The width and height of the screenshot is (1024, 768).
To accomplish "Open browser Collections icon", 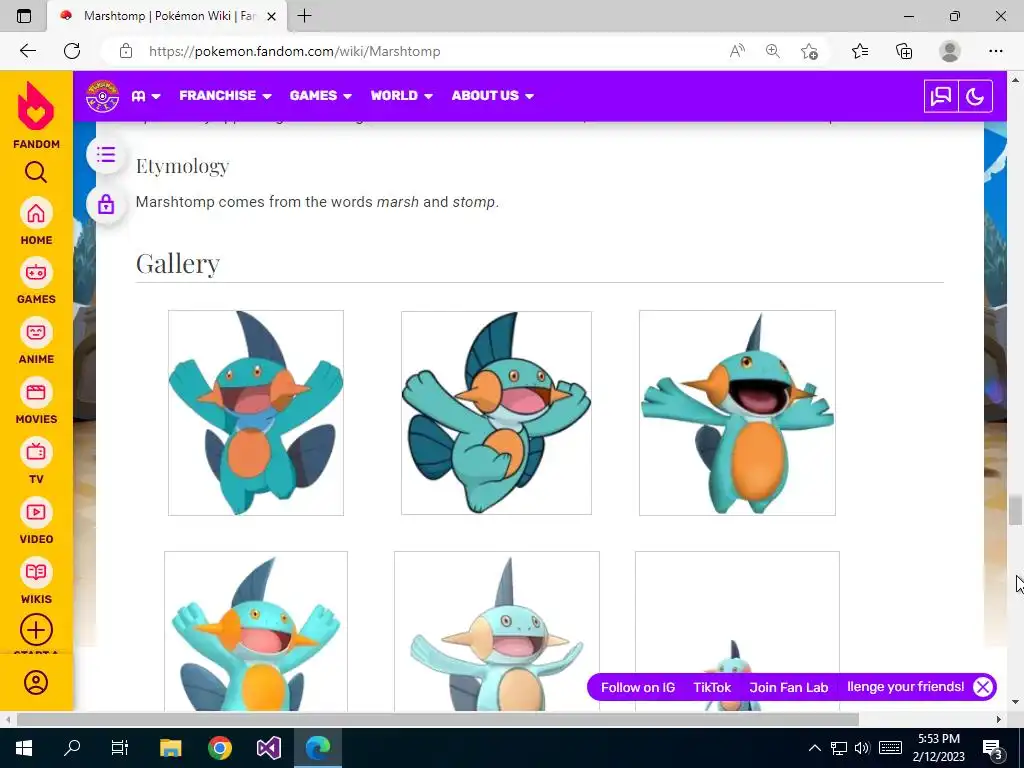I will (904, 51).
